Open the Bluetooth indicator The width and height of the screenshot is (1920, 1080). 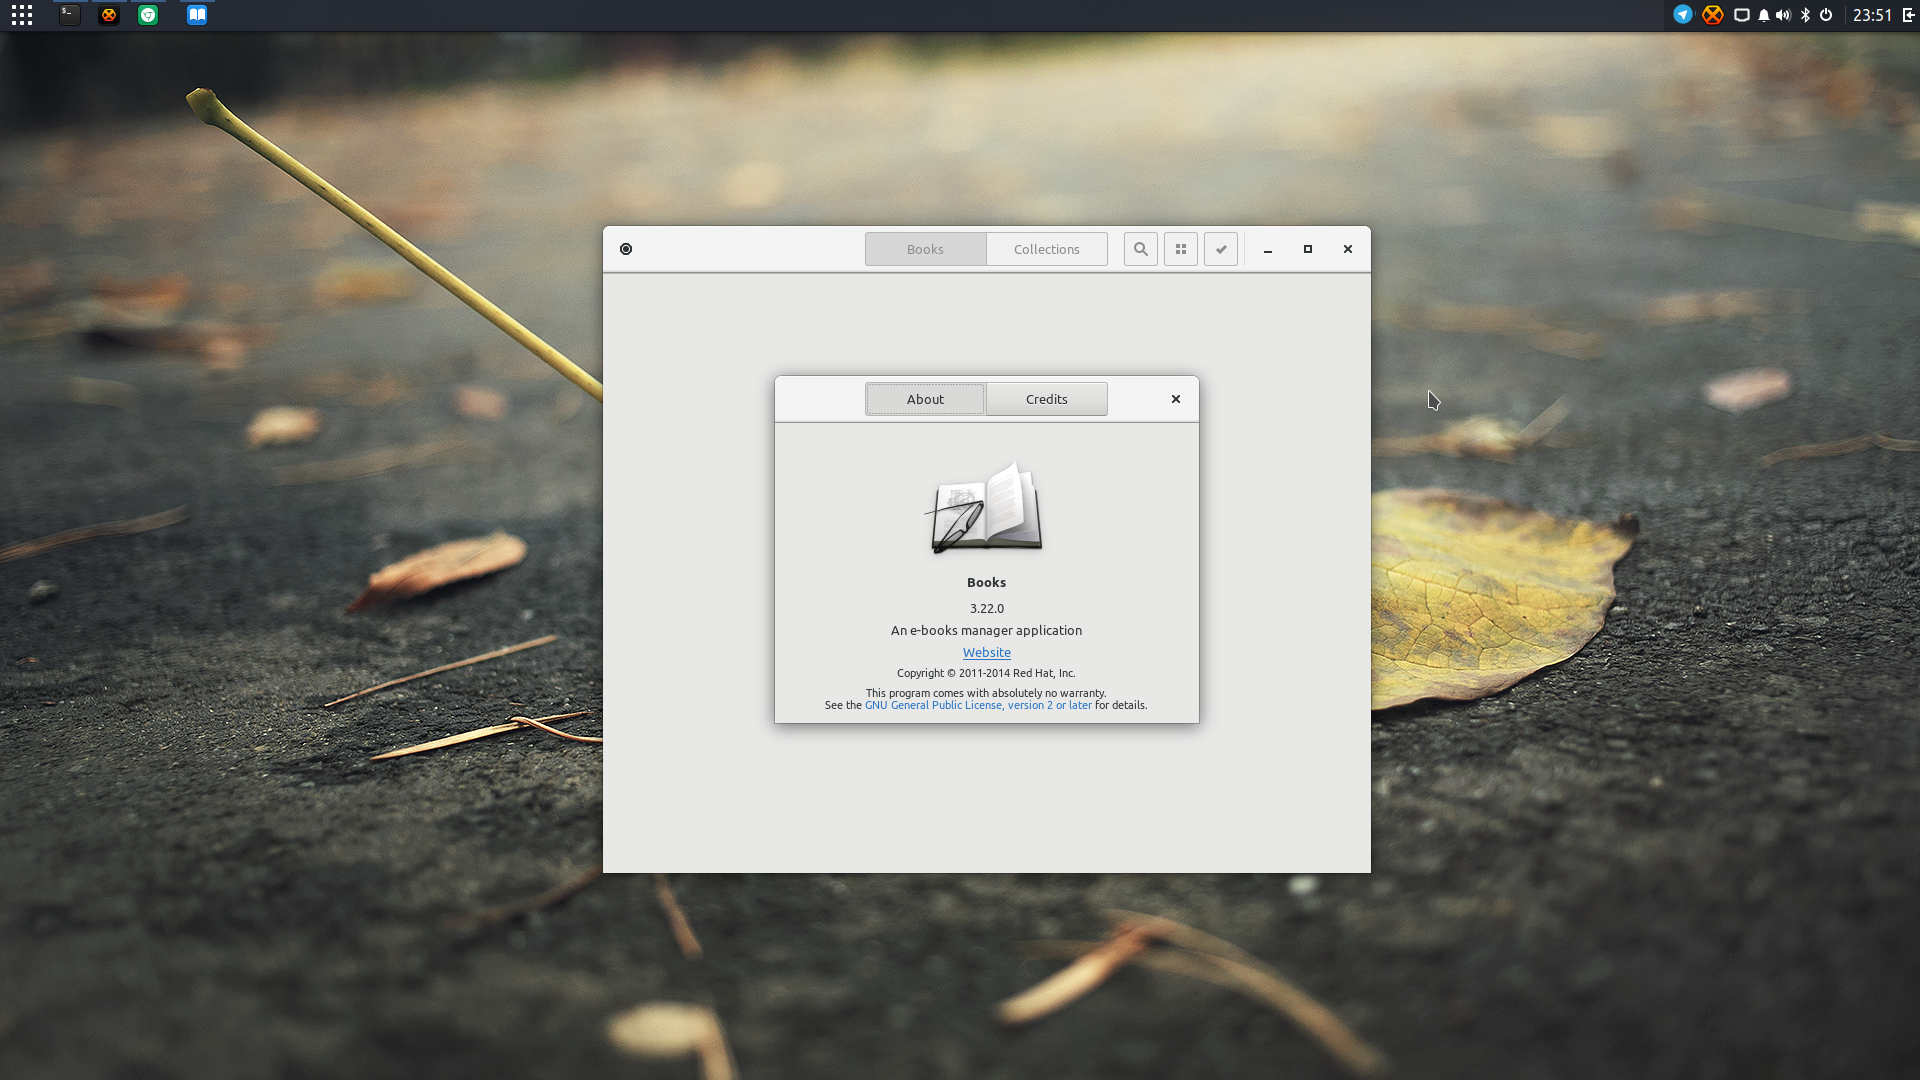coord(1805,15)
